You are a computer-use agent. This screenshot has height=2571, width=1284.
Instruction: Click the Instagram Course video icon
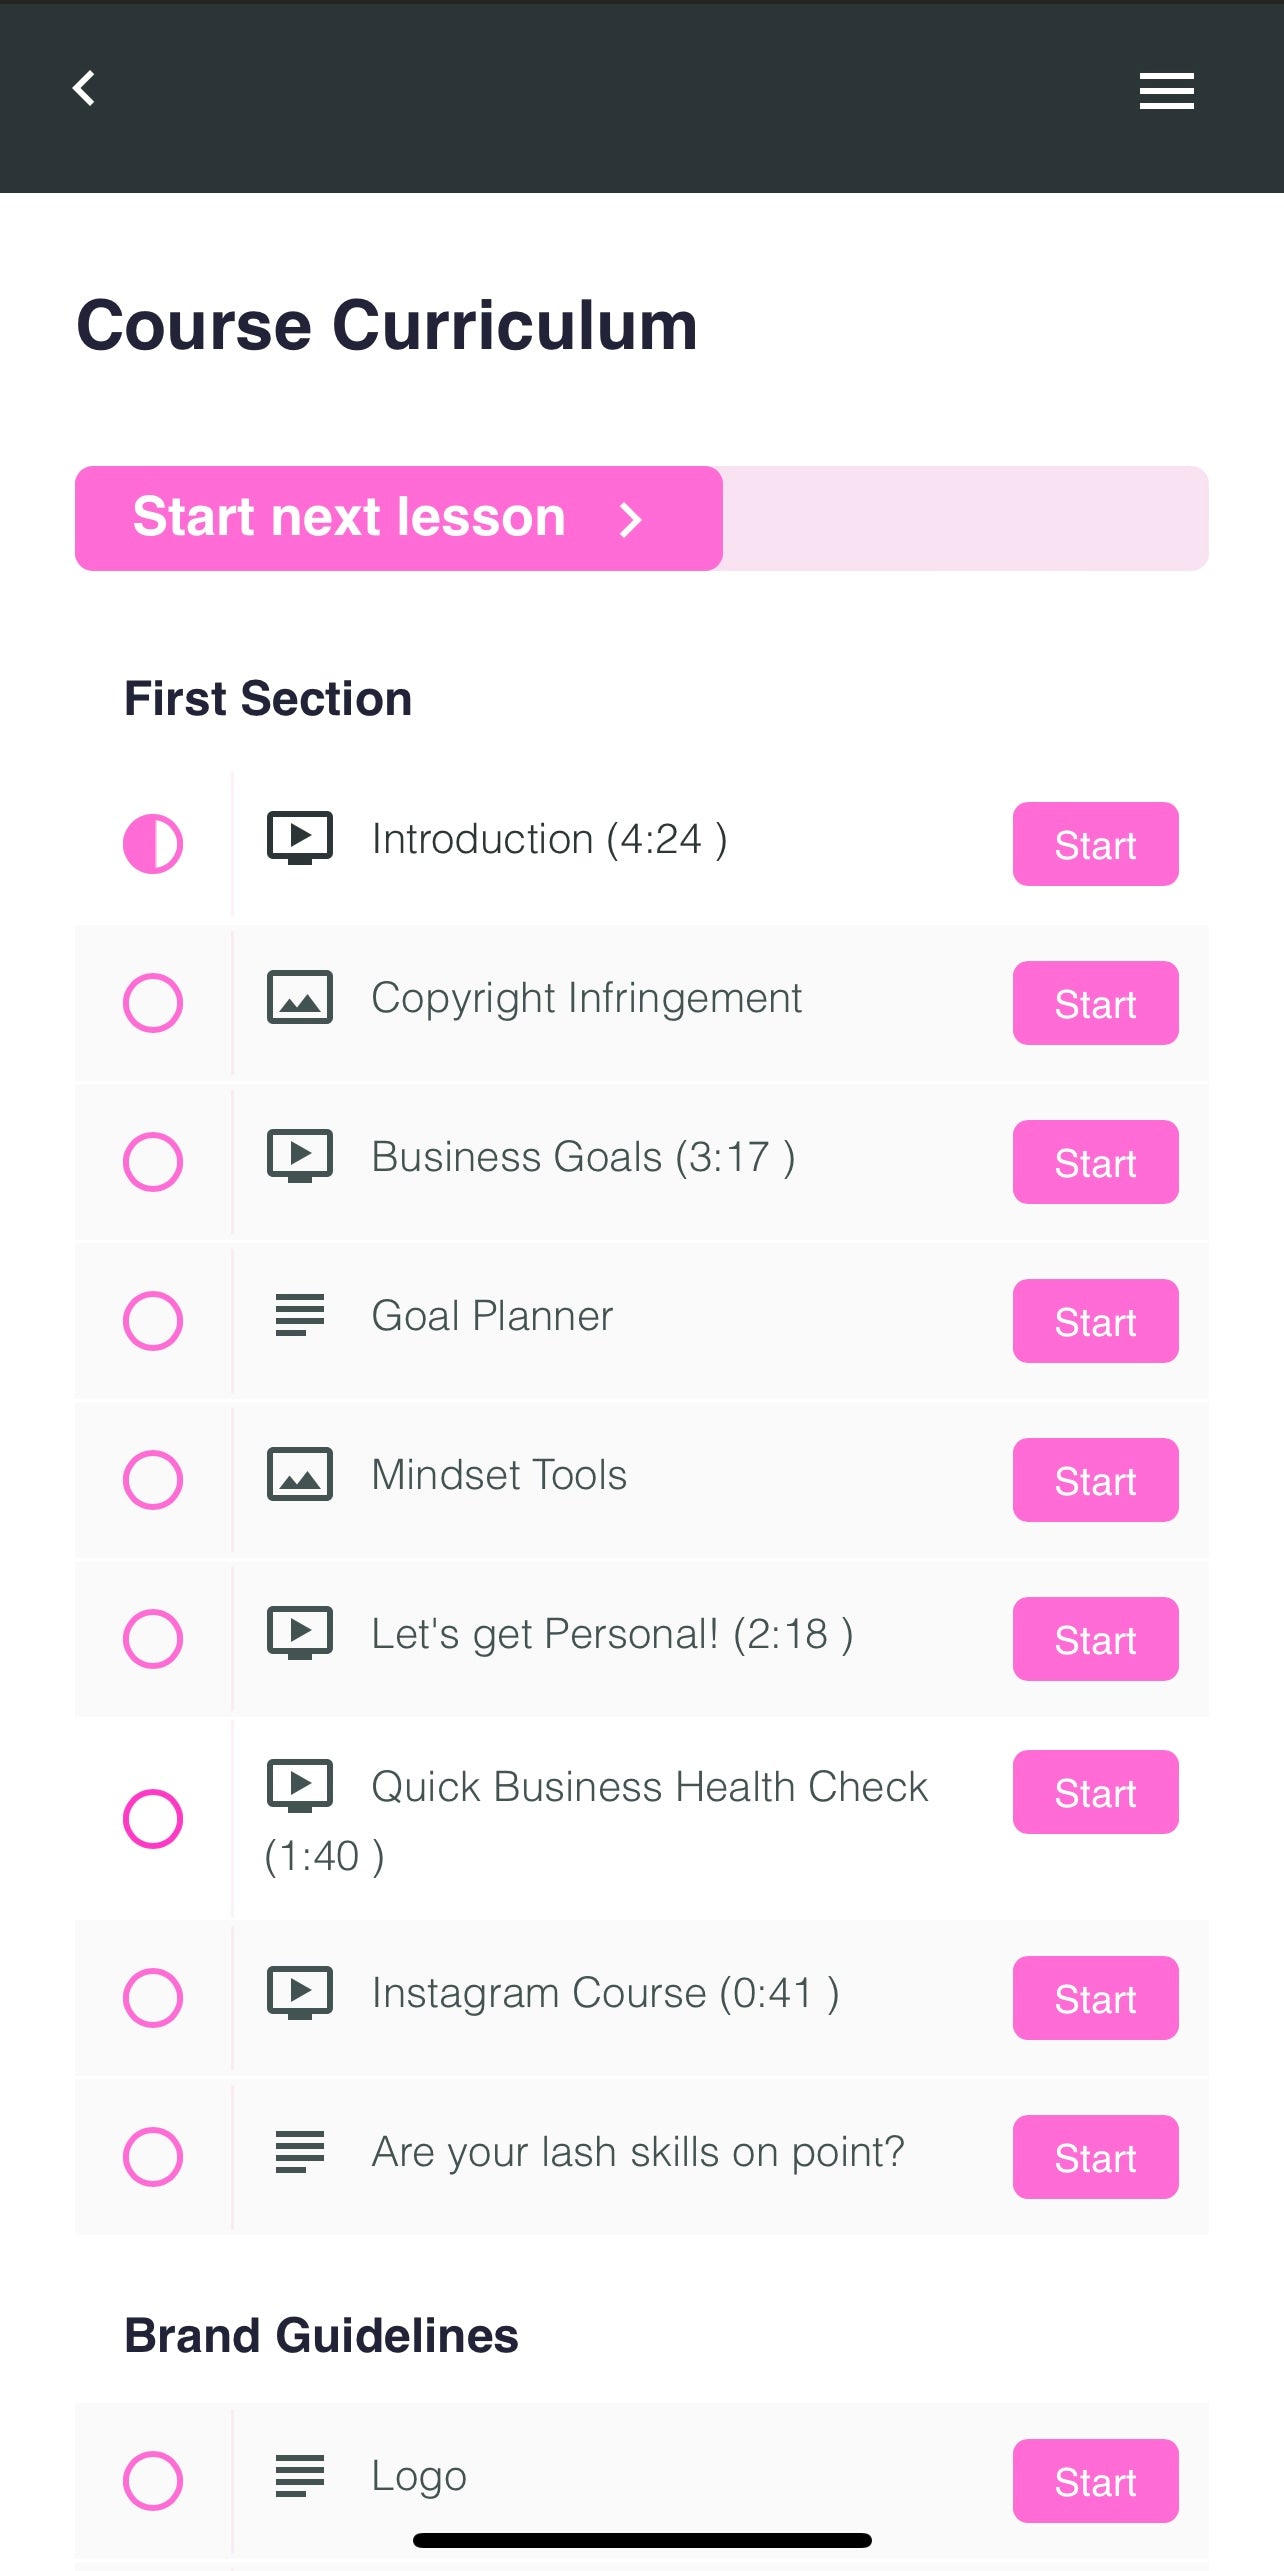(299, 1993)
